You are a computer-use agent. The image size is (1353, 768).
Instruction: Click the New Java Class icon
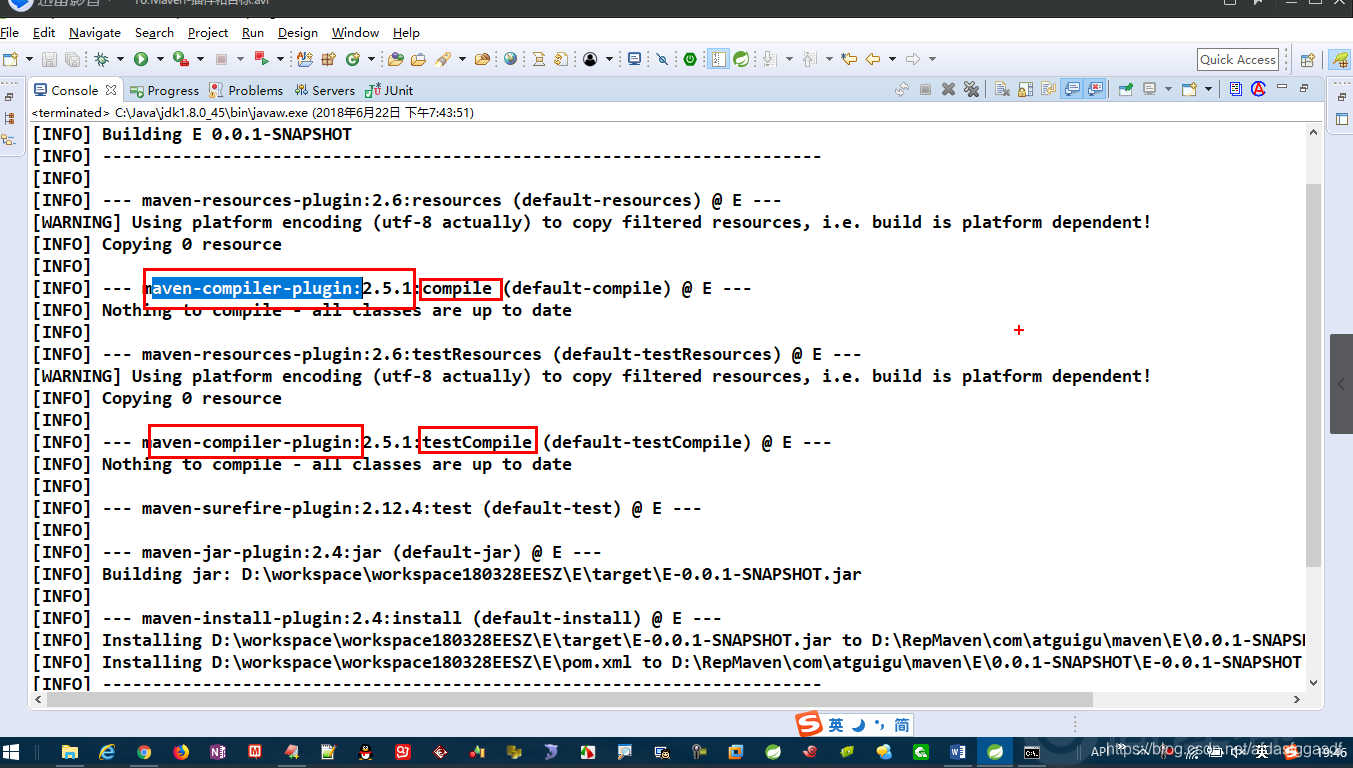pyautogui.click(x=352, y=59)
